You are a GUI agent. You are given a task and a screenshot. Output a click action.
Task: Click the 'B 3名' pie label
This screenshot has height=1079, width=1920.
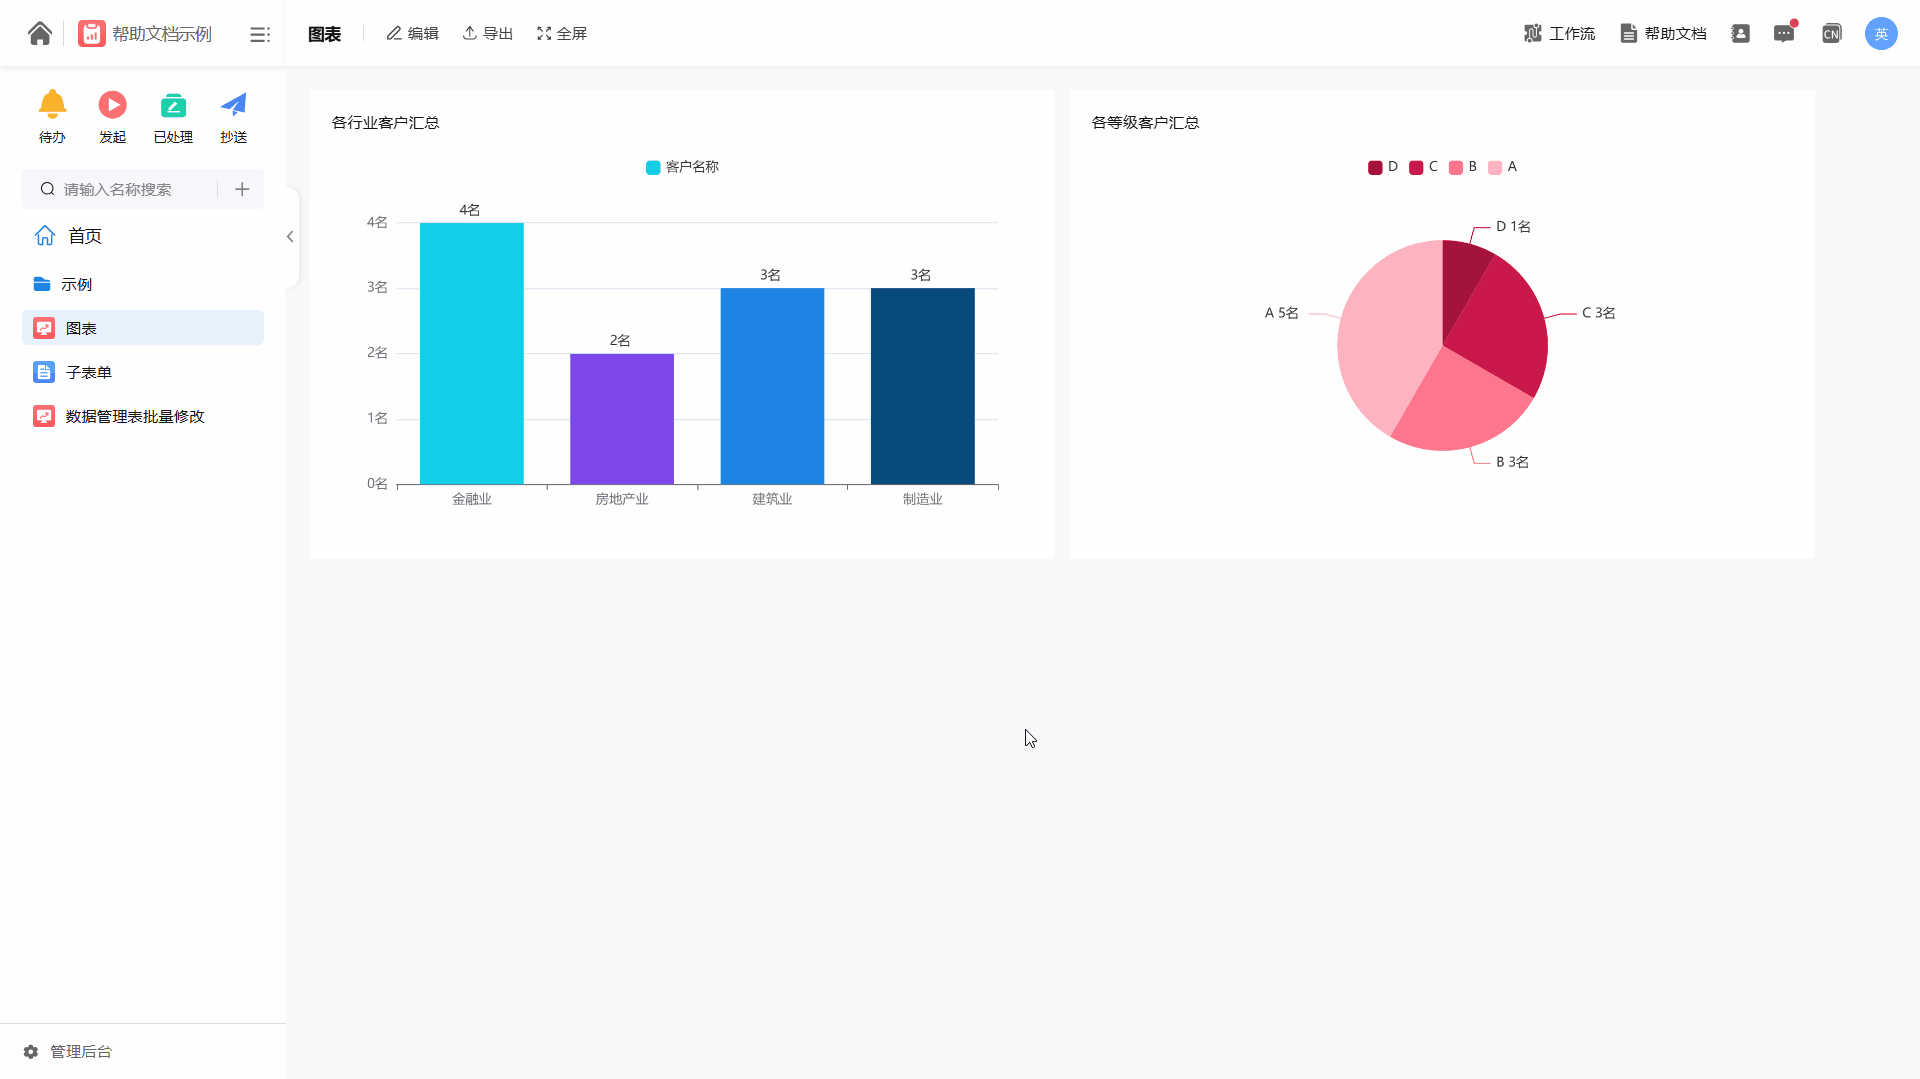pos(1513,462)
